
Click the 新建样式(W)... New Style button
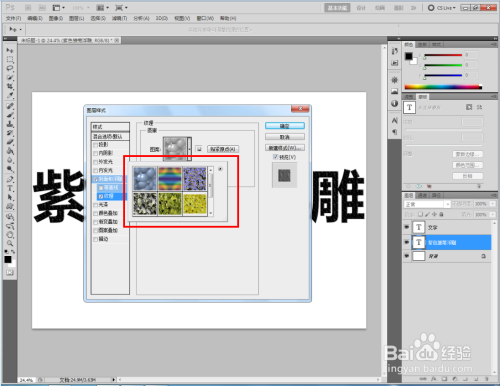pos(285,148)
